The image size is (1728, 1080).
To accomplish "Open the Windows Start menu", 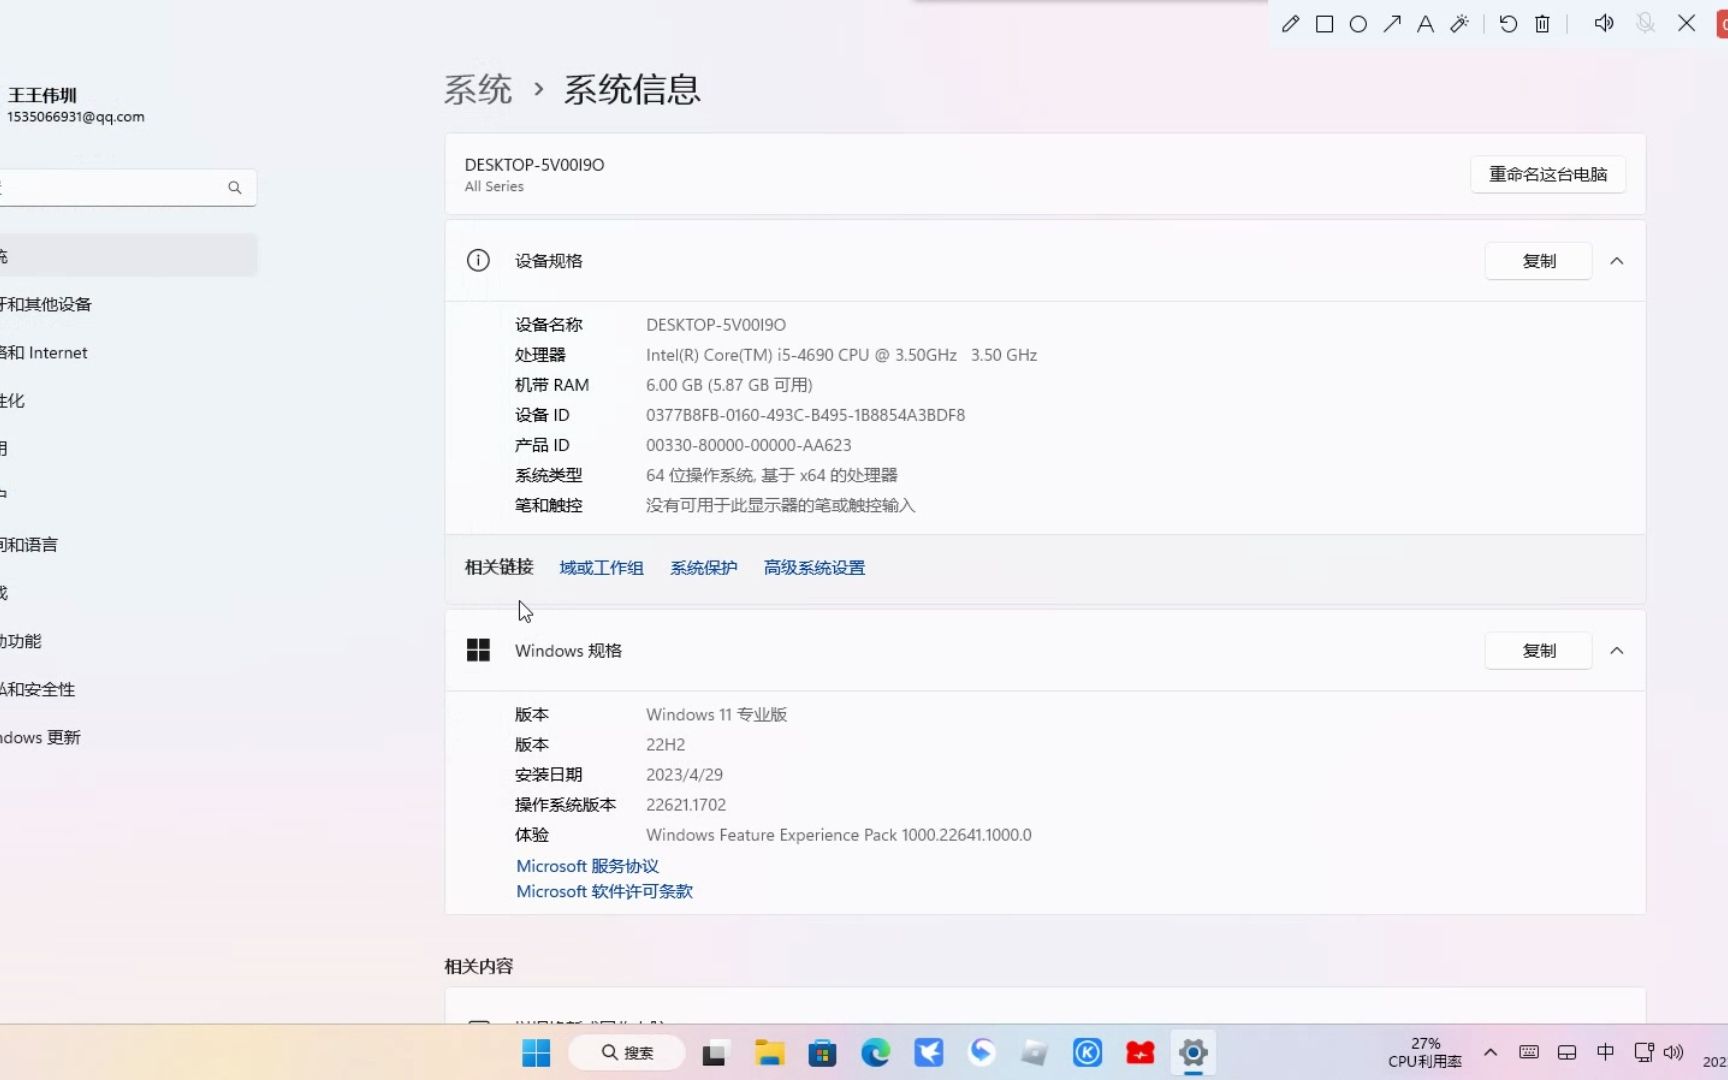I will coord(536,1053).
